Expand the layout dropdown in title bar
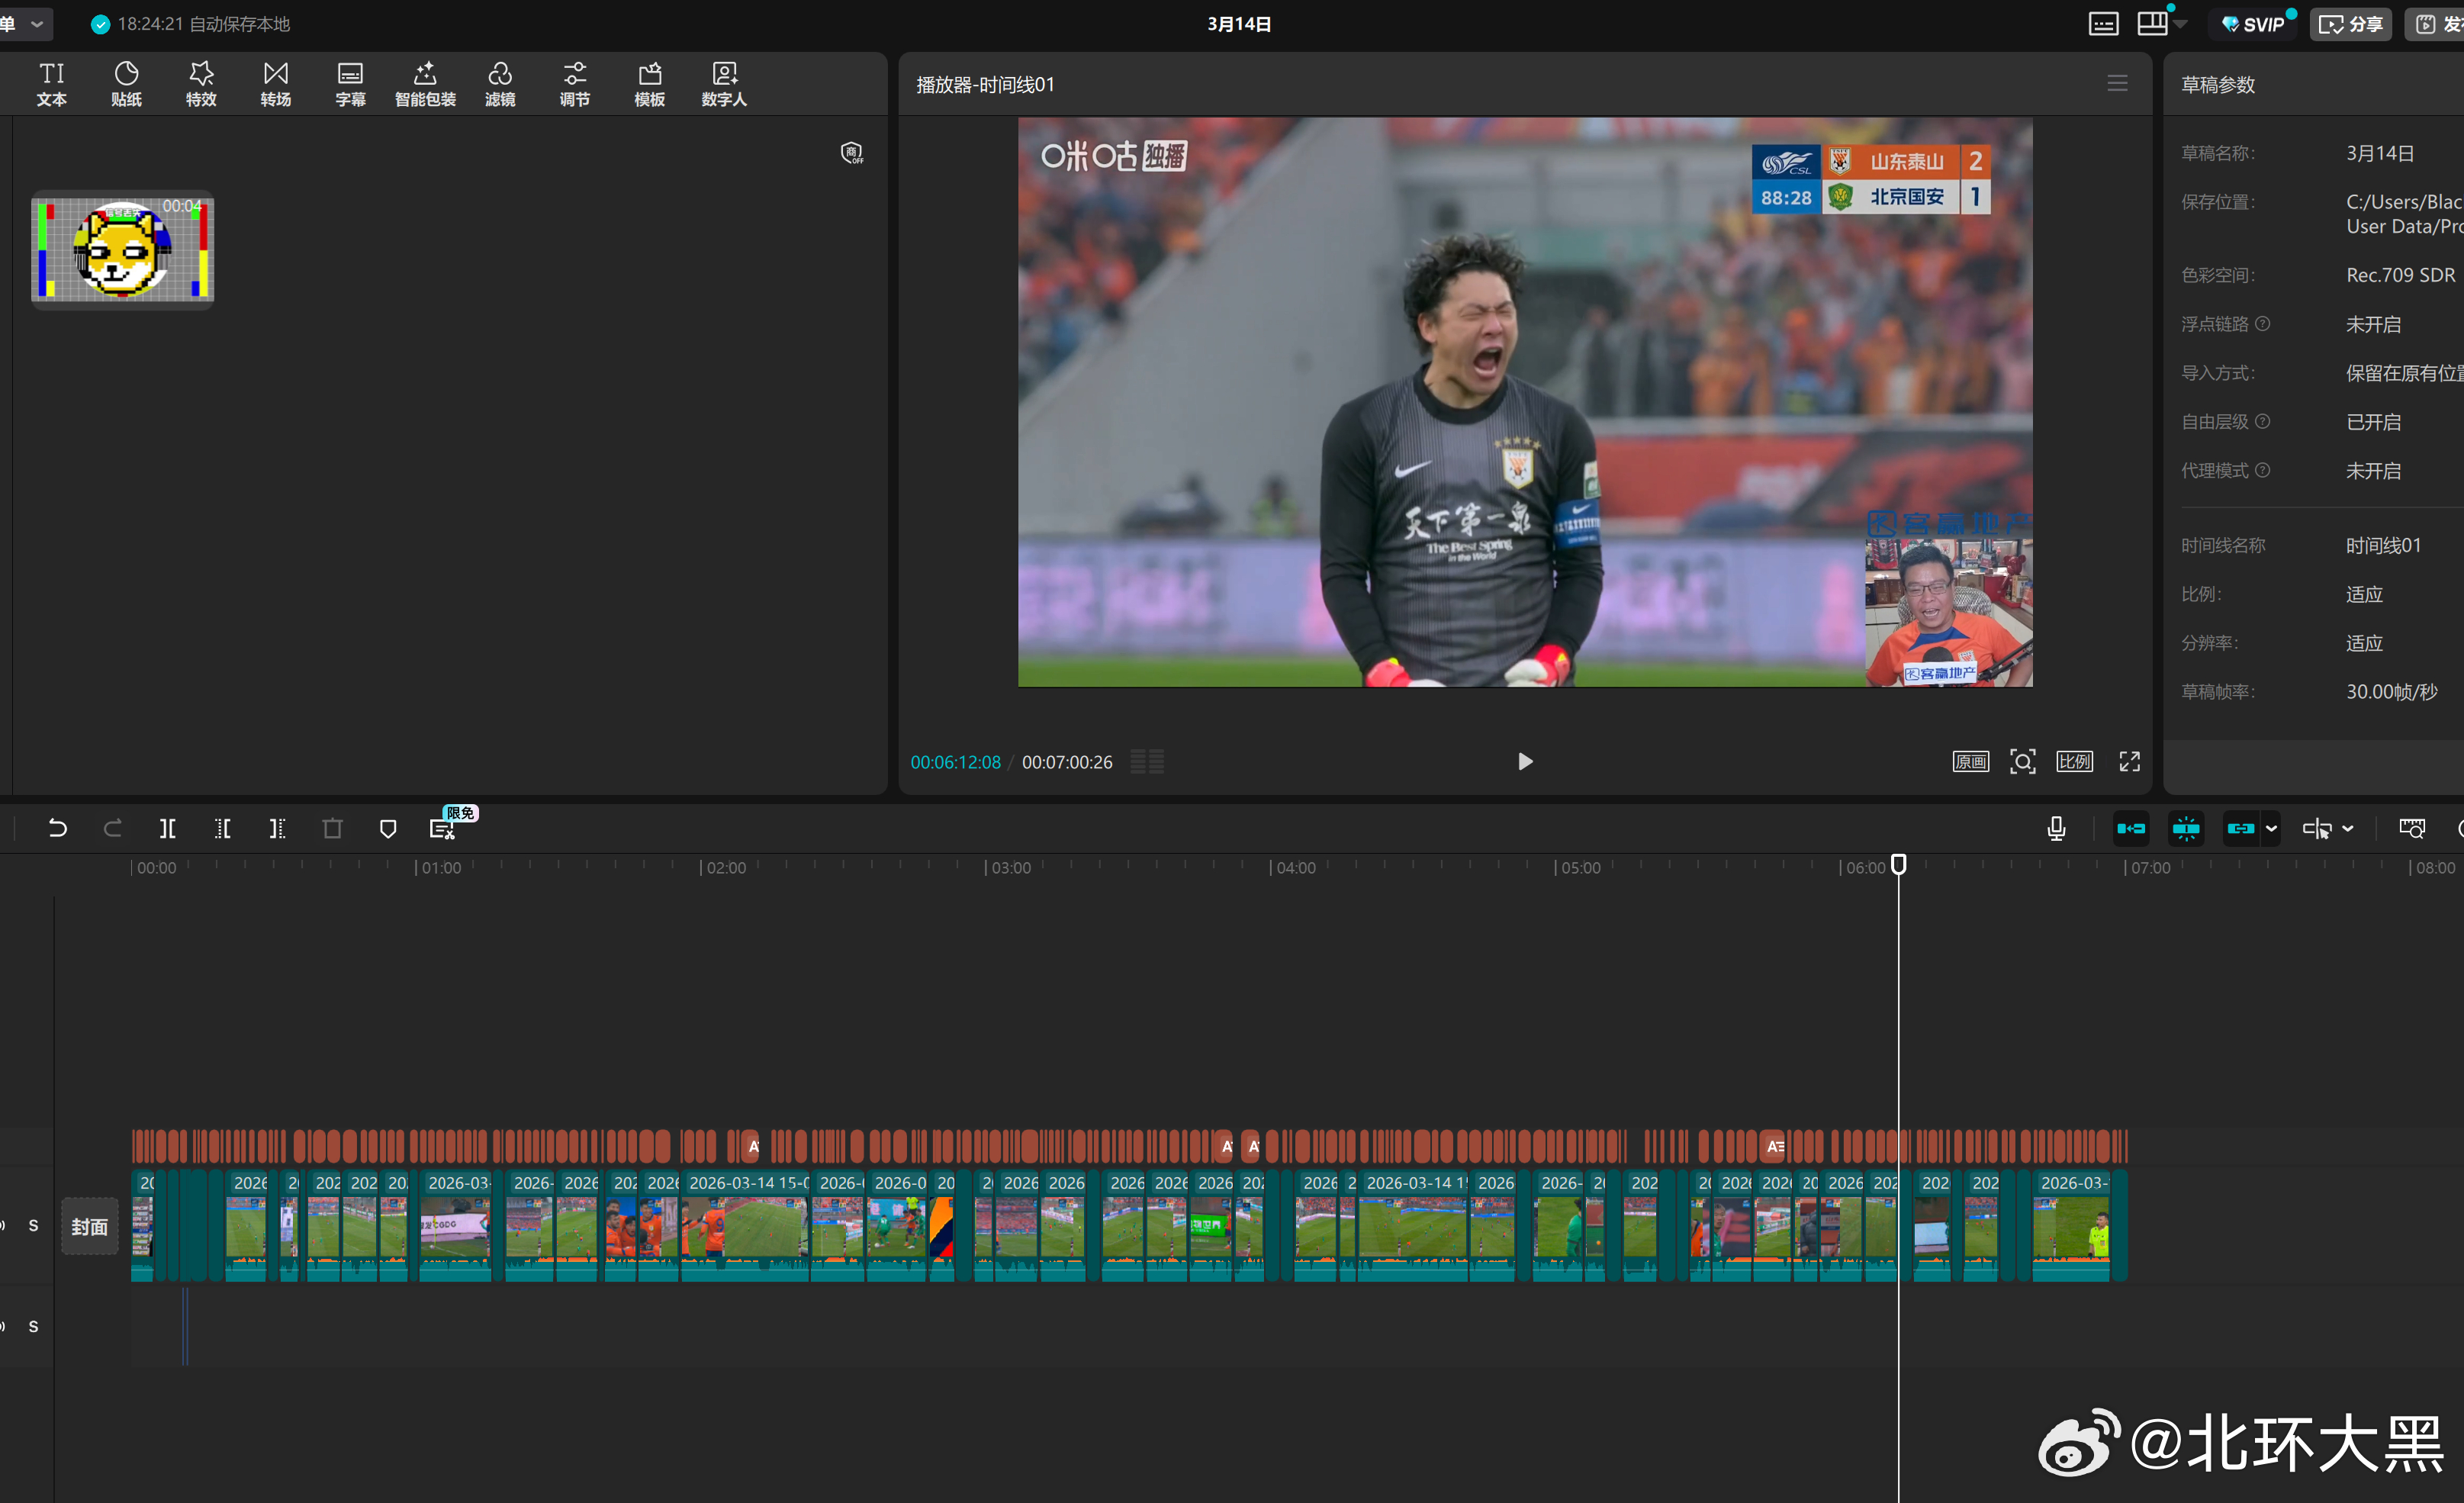Image resolution: width=2464 pixels, height=1503 pixels. [2180, 24]
